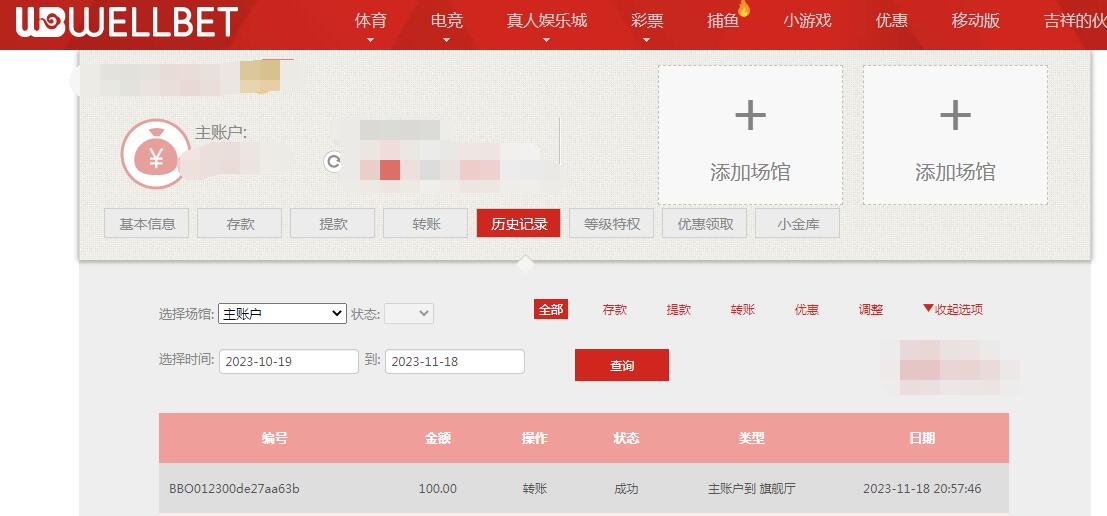Select the 历史记录 tab
1107x516 pixels.
point(519,224)
